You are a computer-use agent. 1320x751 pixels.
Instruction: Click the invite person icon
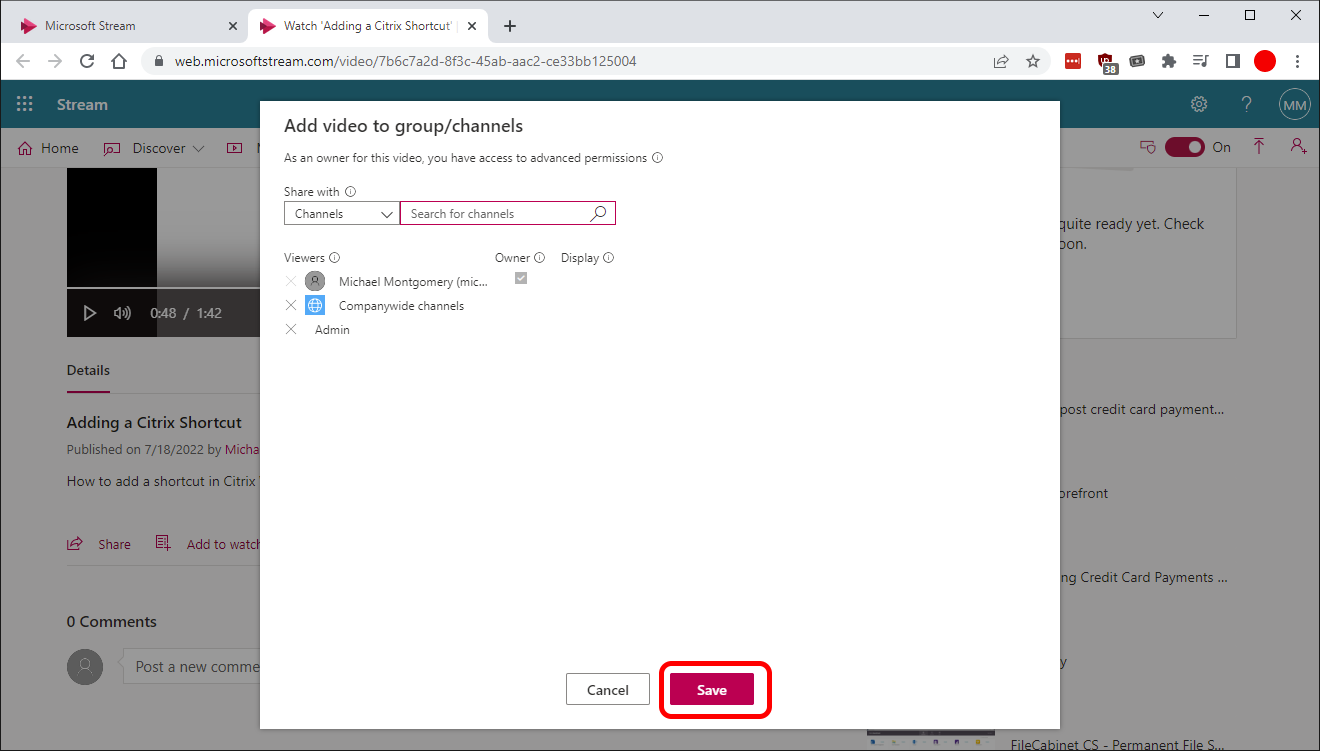[1298, 147]
